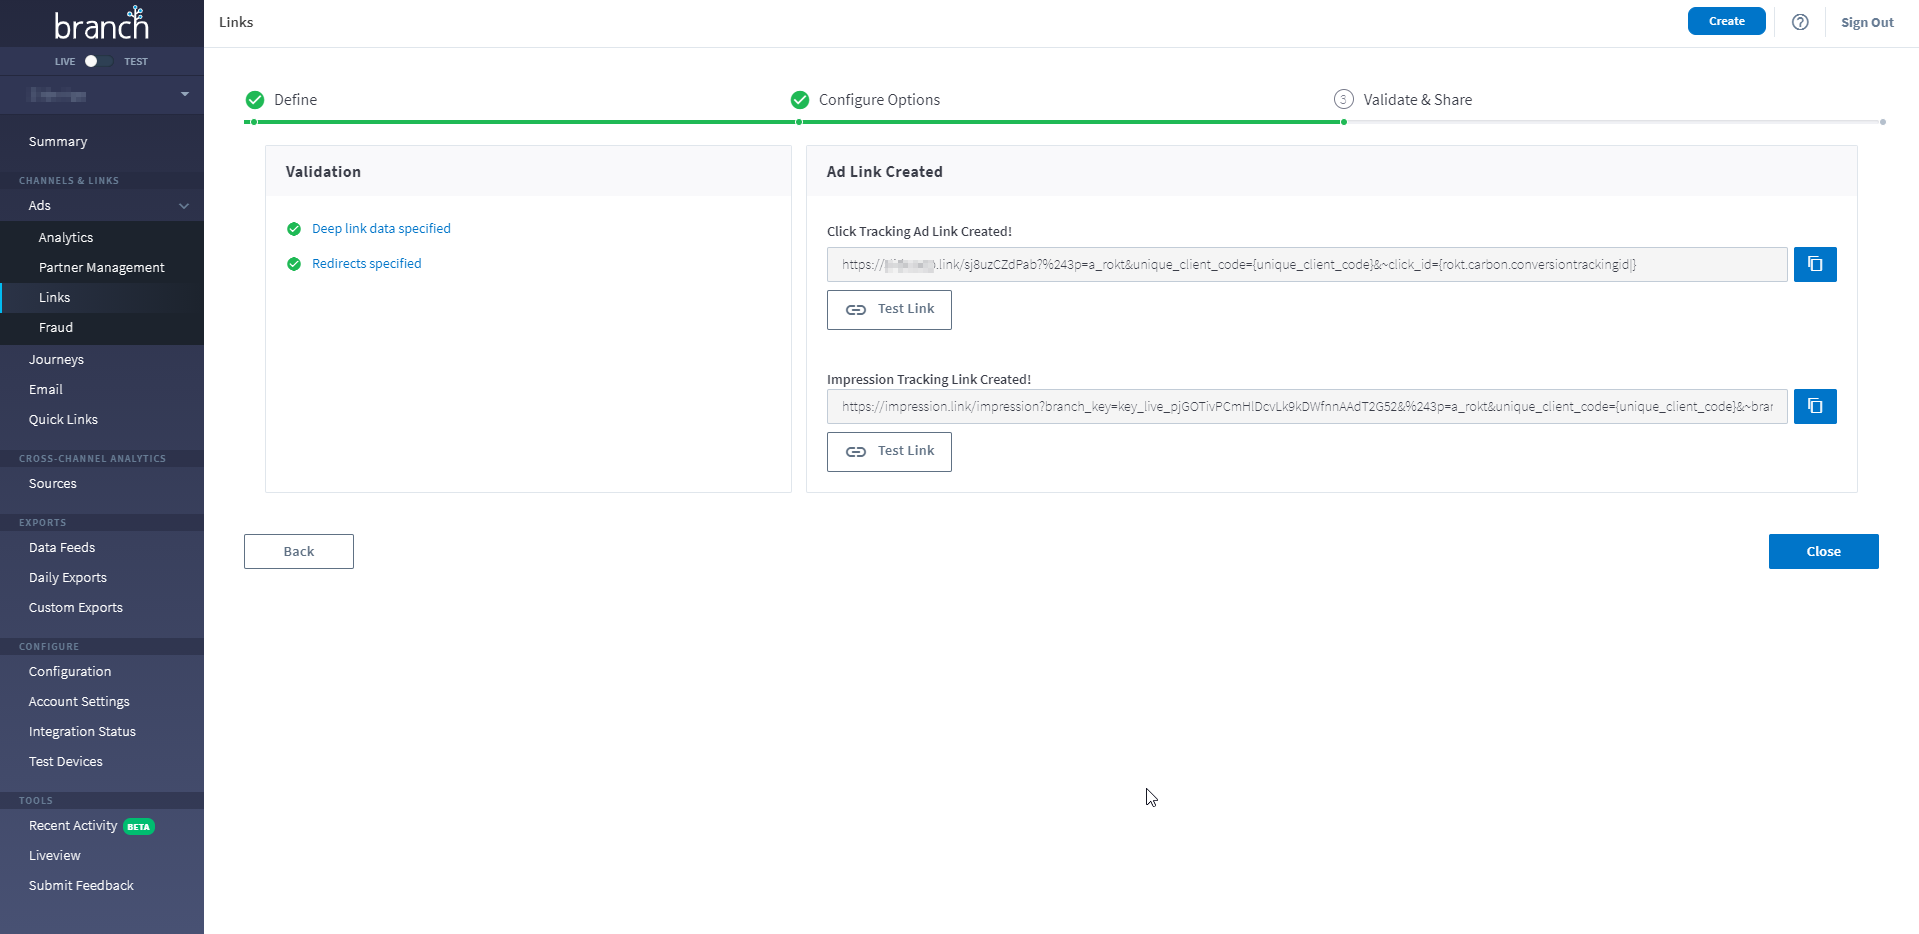Image resolution: width=1919 pixels, height=934 pixels.
Task: Go Back to the previous step
Action: pyautogui.click(x=298, y=552)
